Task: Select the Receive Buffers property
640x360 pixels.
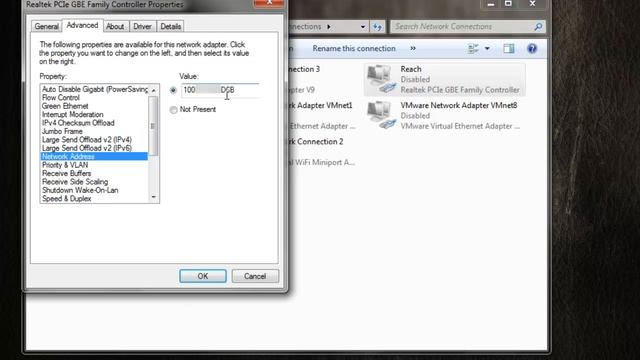Action: coord(67,173)
